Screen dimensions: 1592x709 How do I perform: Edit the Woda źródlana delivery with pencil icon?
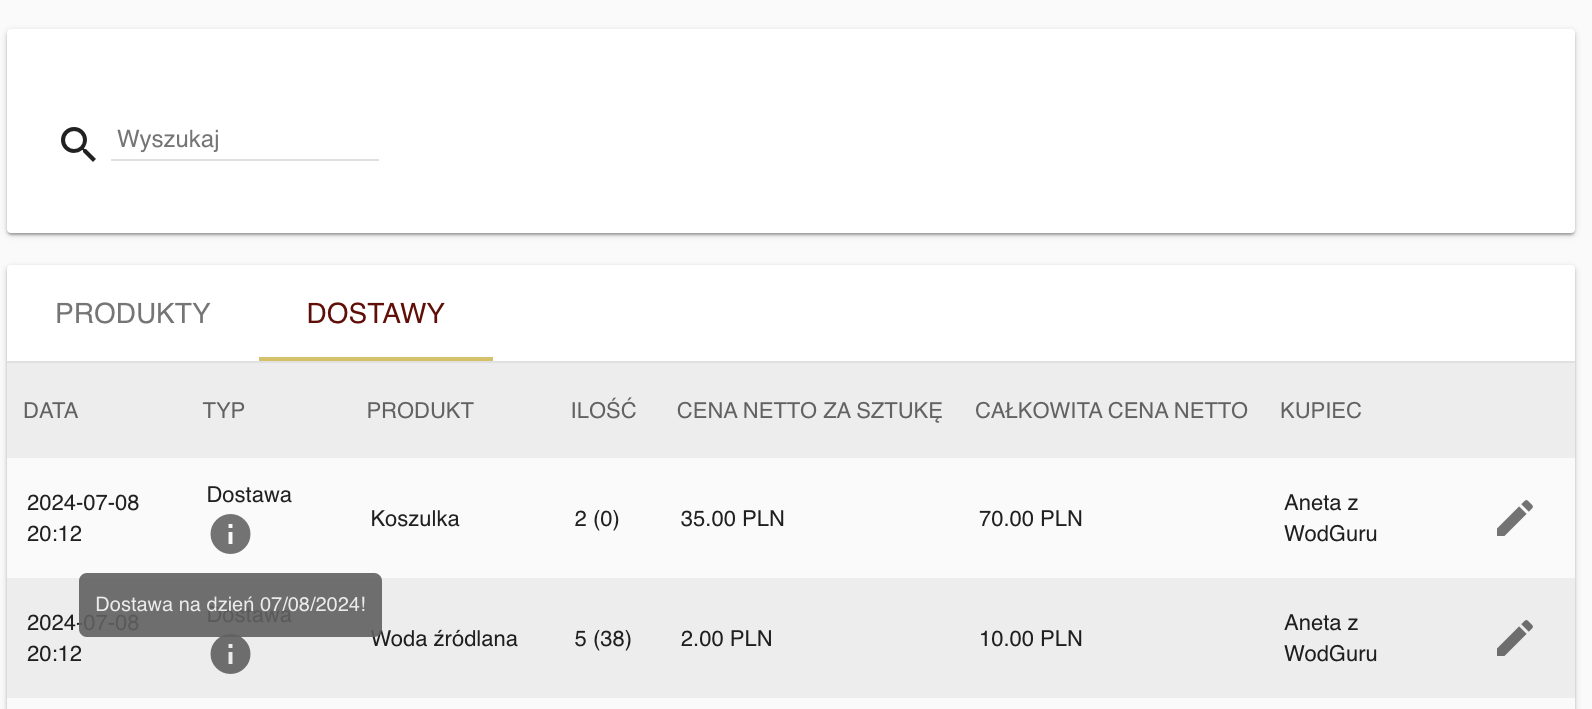1515,638
